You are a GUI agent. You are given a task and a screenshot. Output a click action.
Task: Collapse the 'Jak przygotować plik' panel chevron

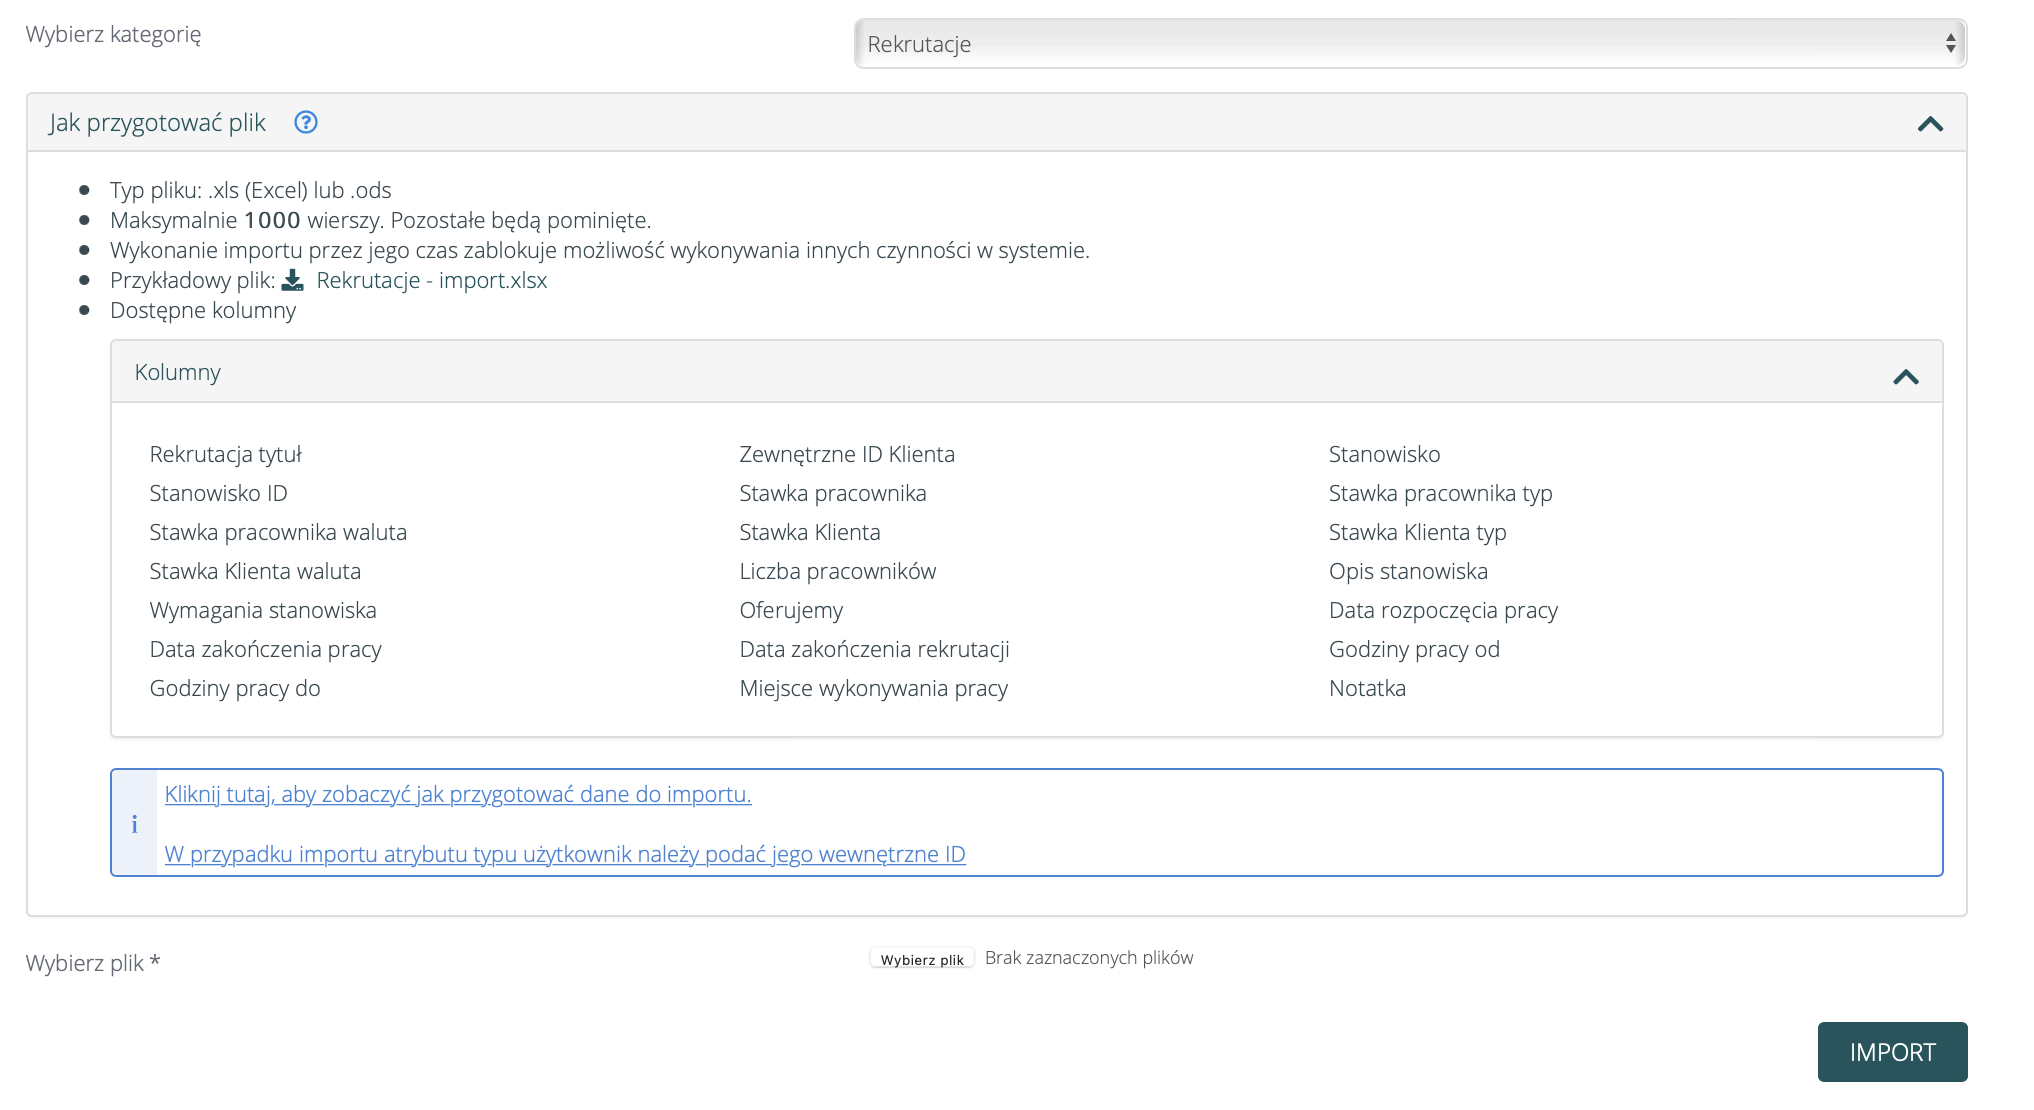tap(1930, 124)
